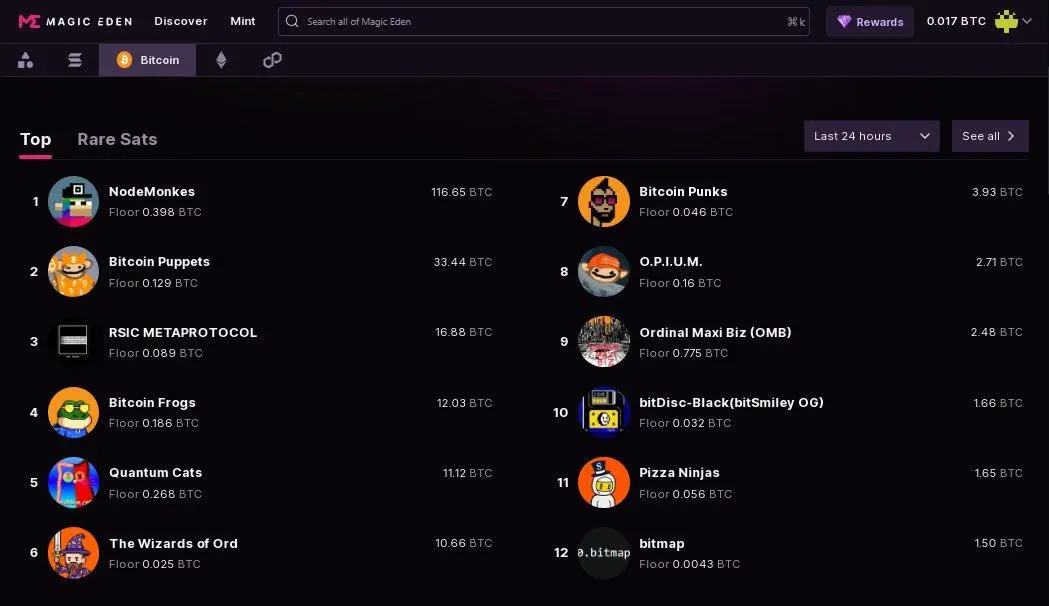Image resolution: width=1049 pixels, height=606 pixels.
Task: Click the Floor 0.0043 BTC text
Action: 690,564
